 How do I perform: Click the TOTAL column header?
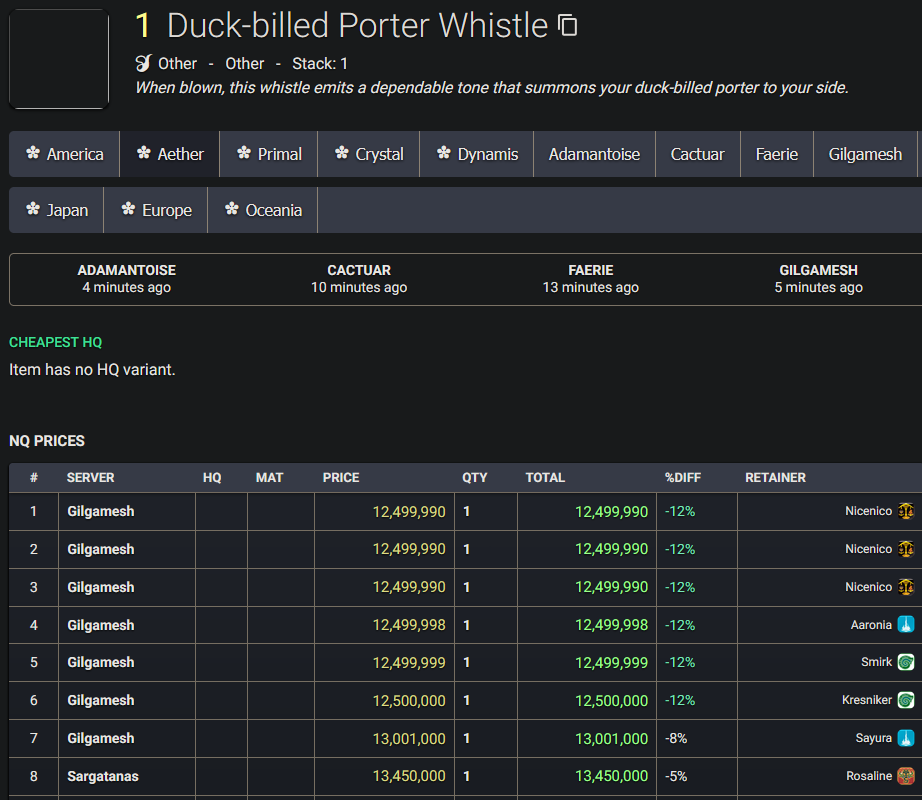[545, 477]
